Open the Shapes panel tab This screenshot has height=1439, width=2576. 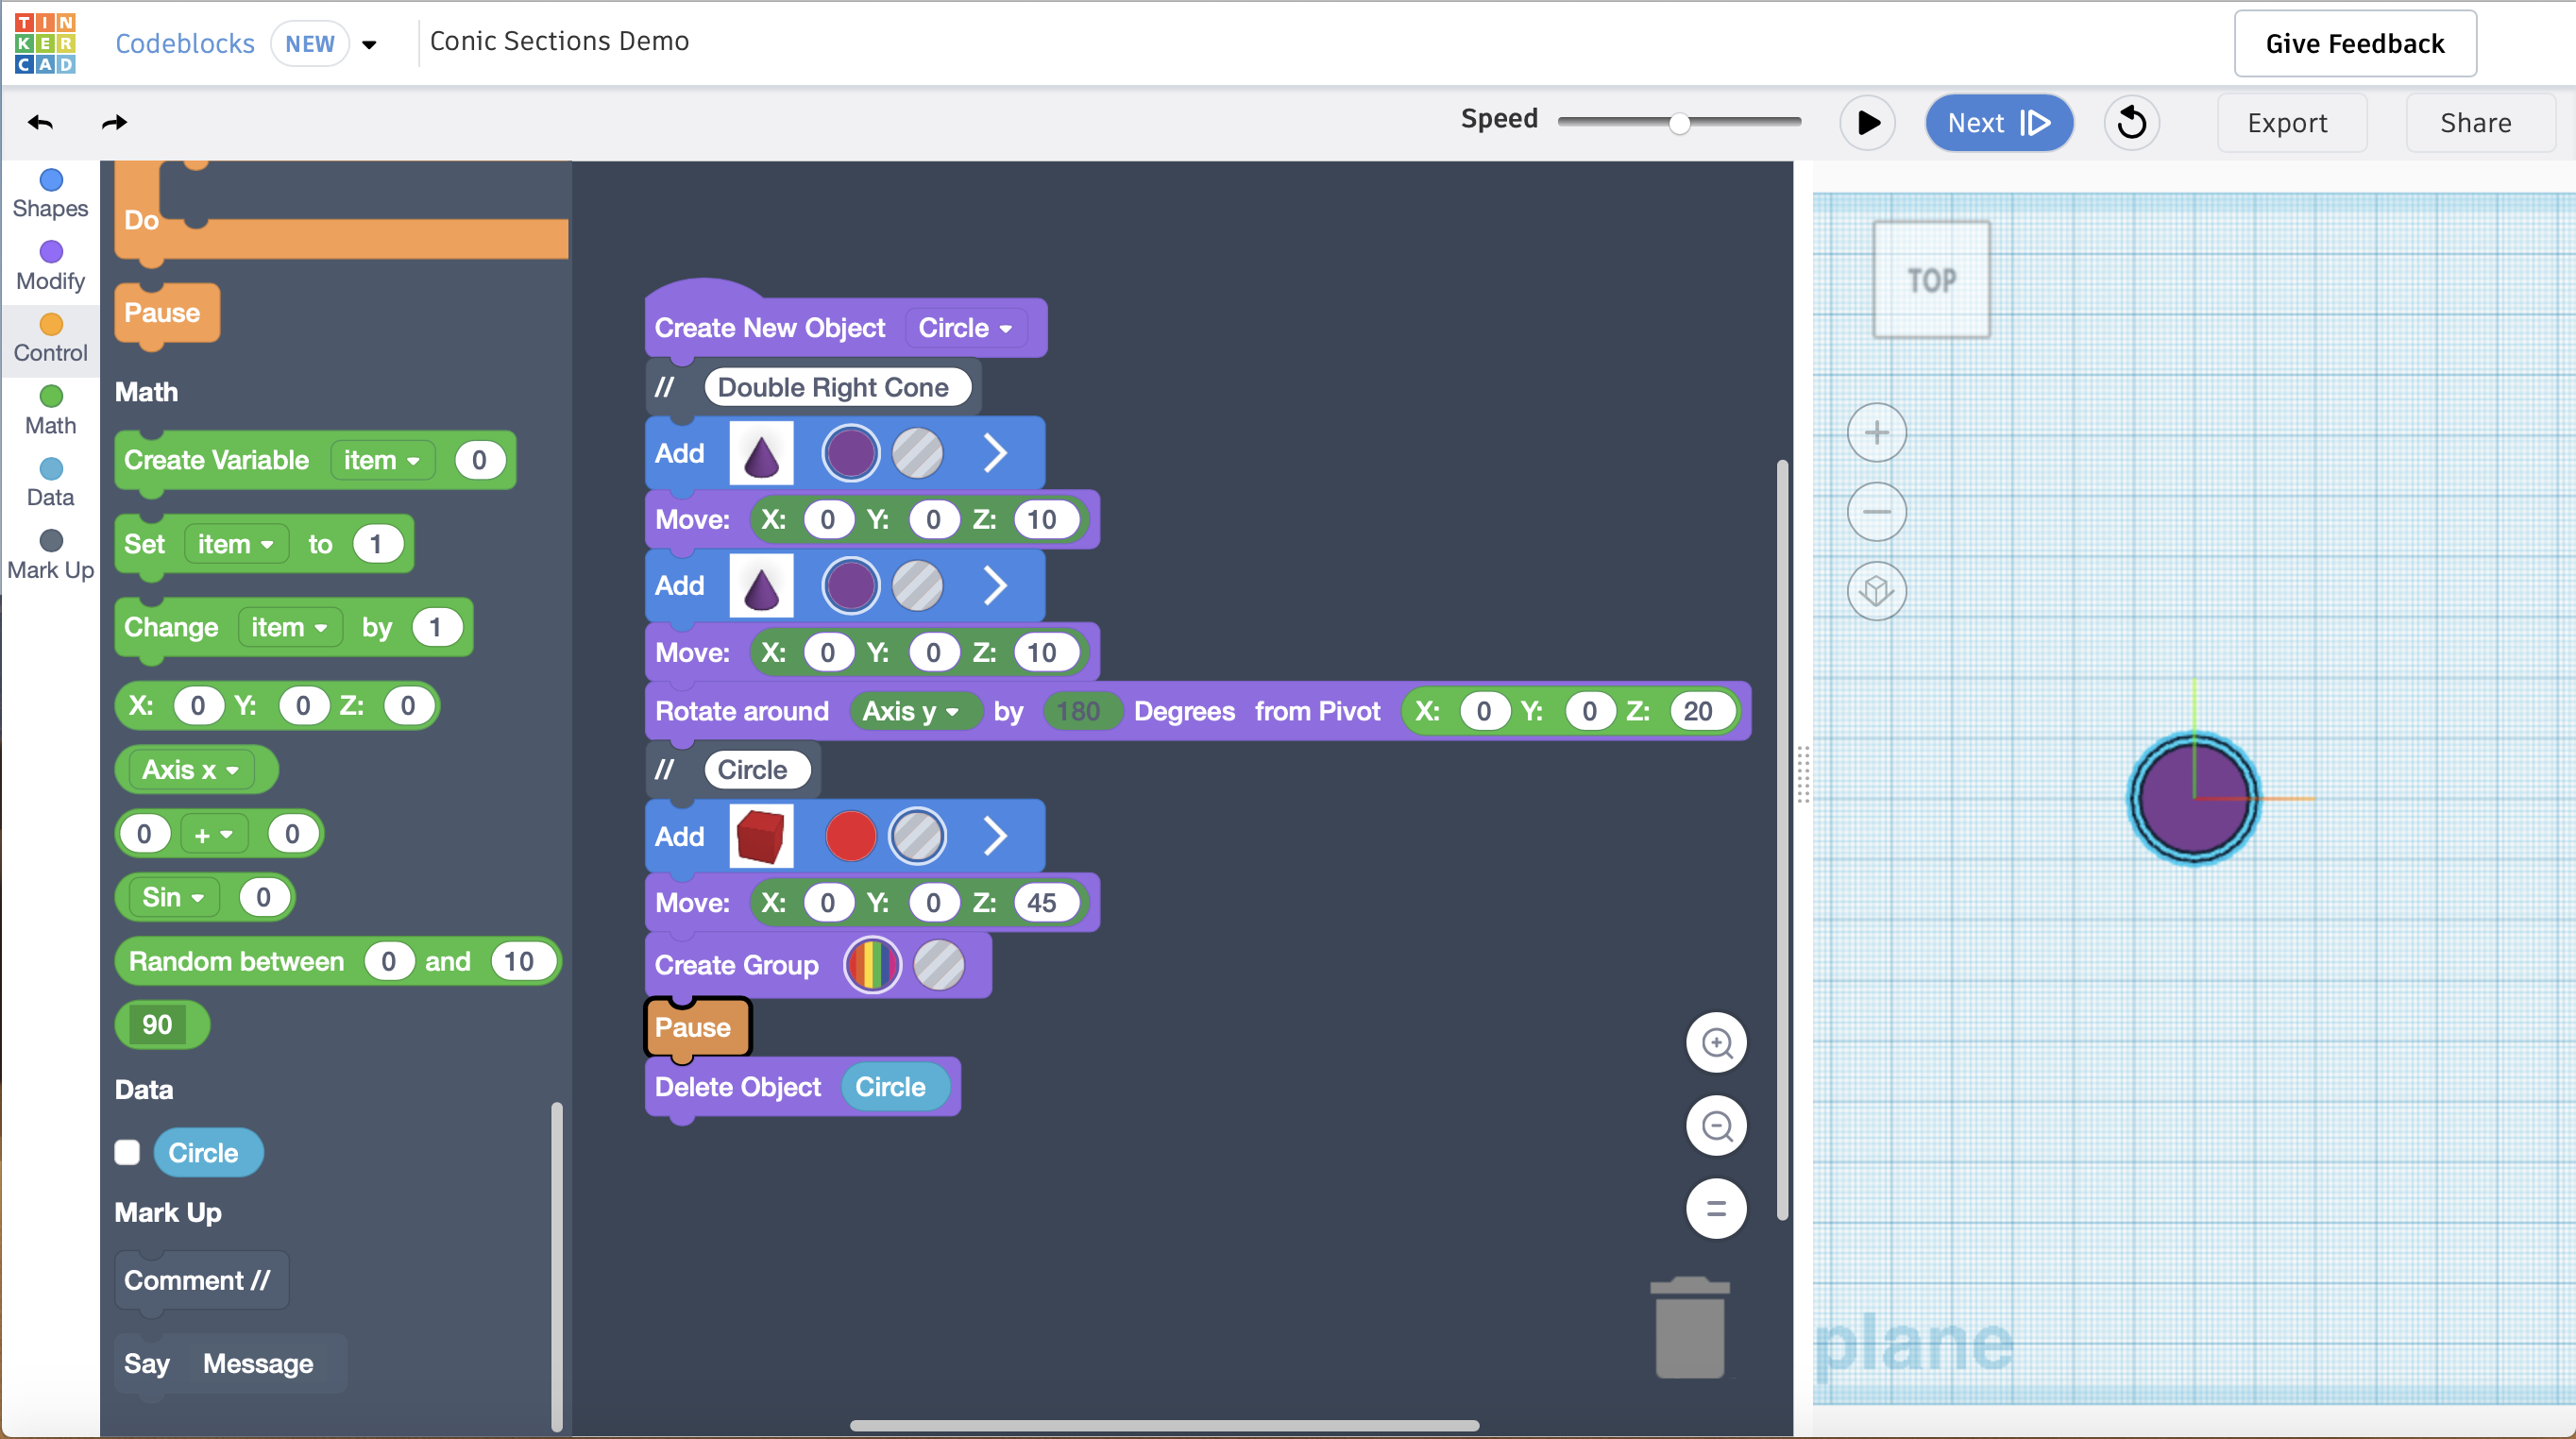pos(49,193)
